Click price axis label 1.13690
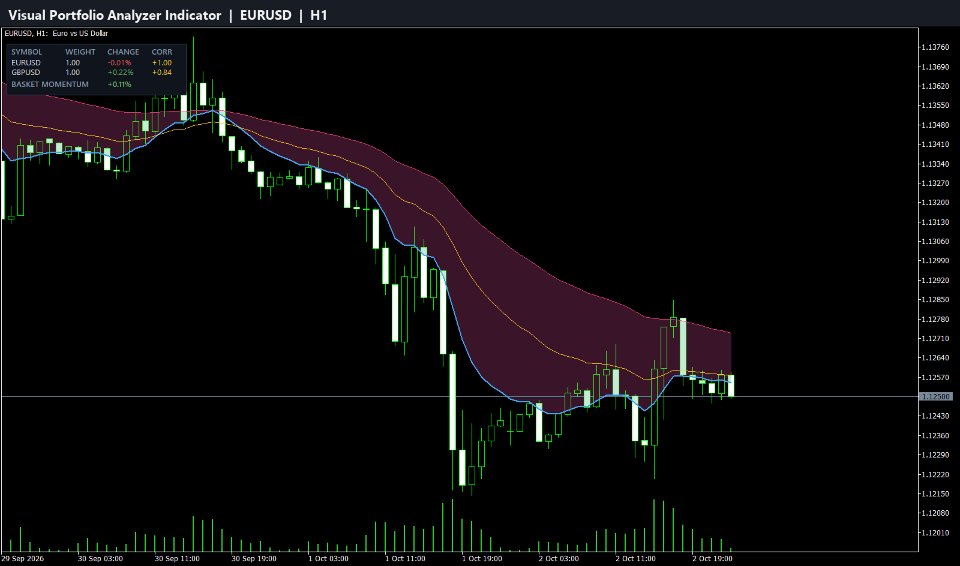 (937, 66)
